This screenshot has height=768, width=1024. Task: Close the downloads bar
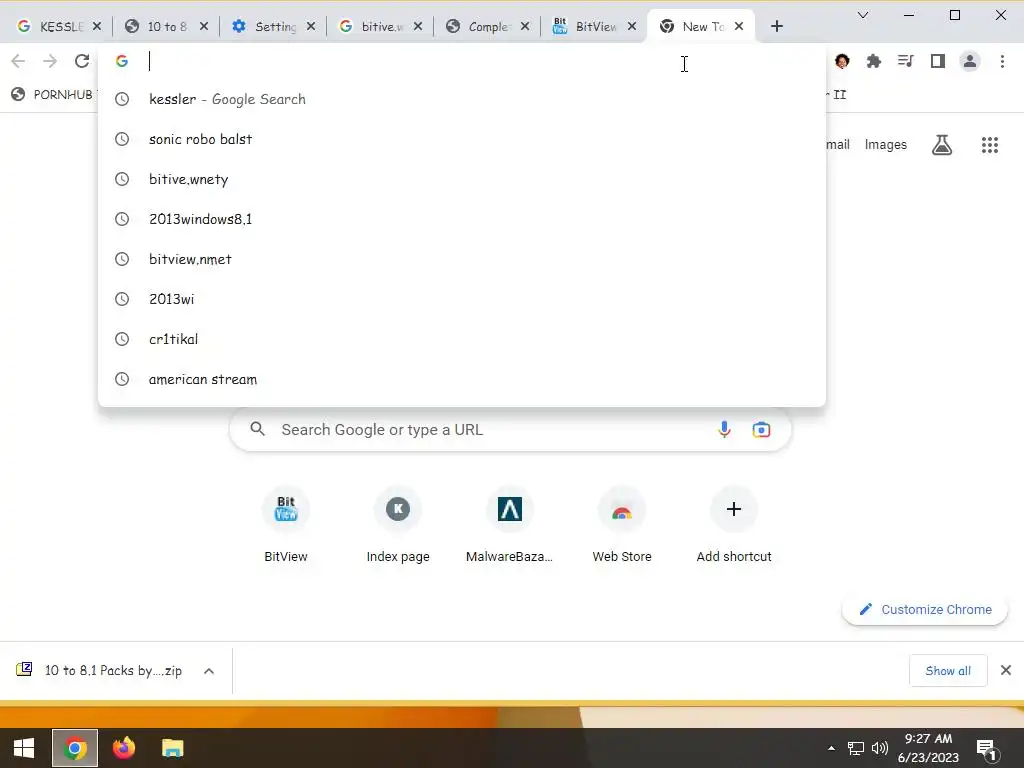[1006, 670]
